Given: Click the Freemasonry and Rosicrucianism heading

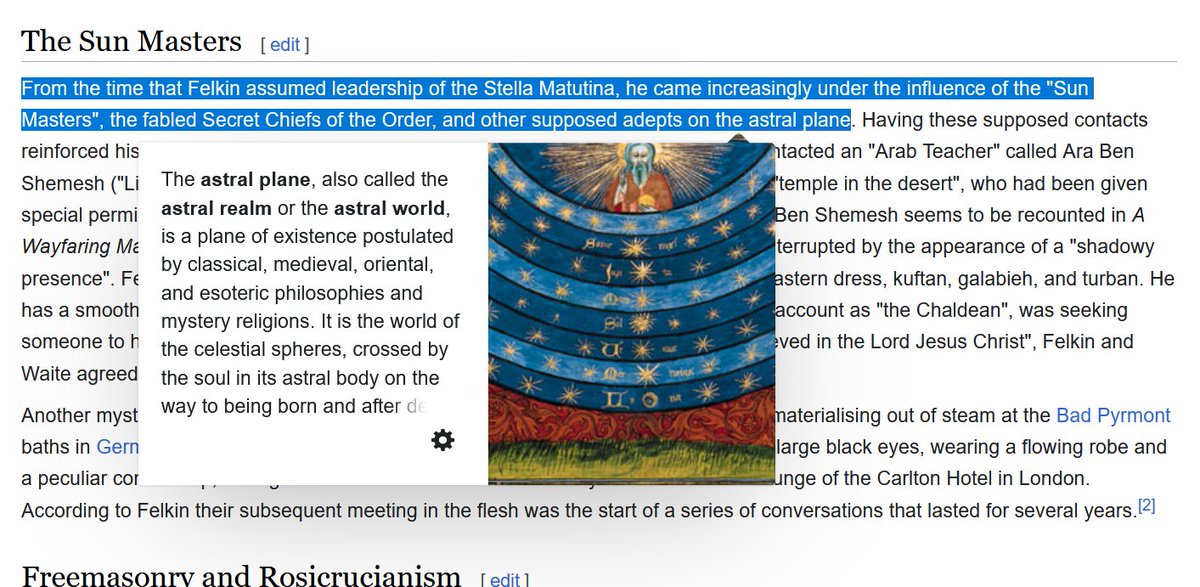Looking at the screenshot, I should (x=241, y=577).
